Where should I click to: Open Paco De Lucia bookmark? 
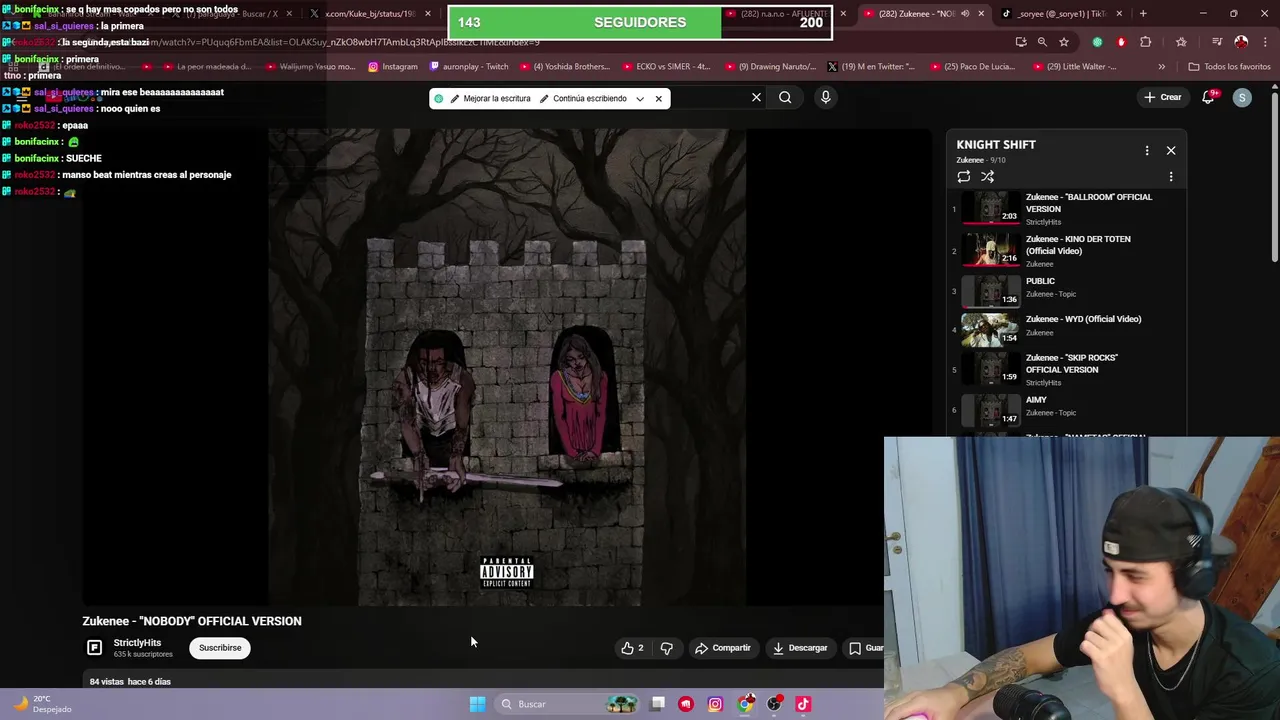(973, 67)
